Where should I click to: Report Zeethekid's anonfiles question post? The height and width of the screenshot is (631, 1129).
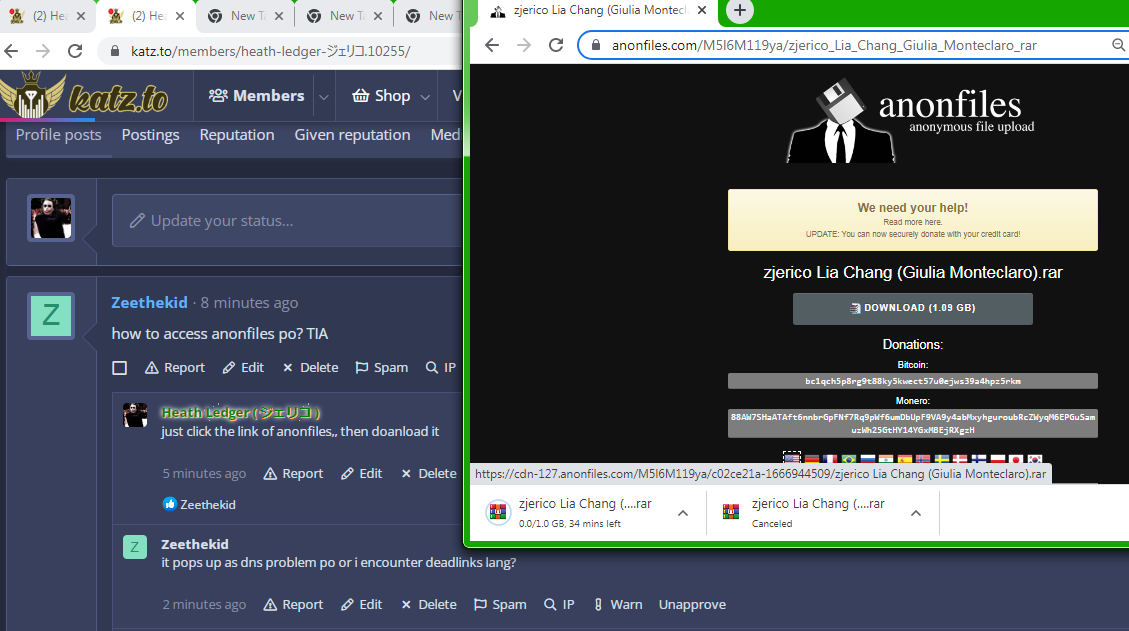(175, 367)
